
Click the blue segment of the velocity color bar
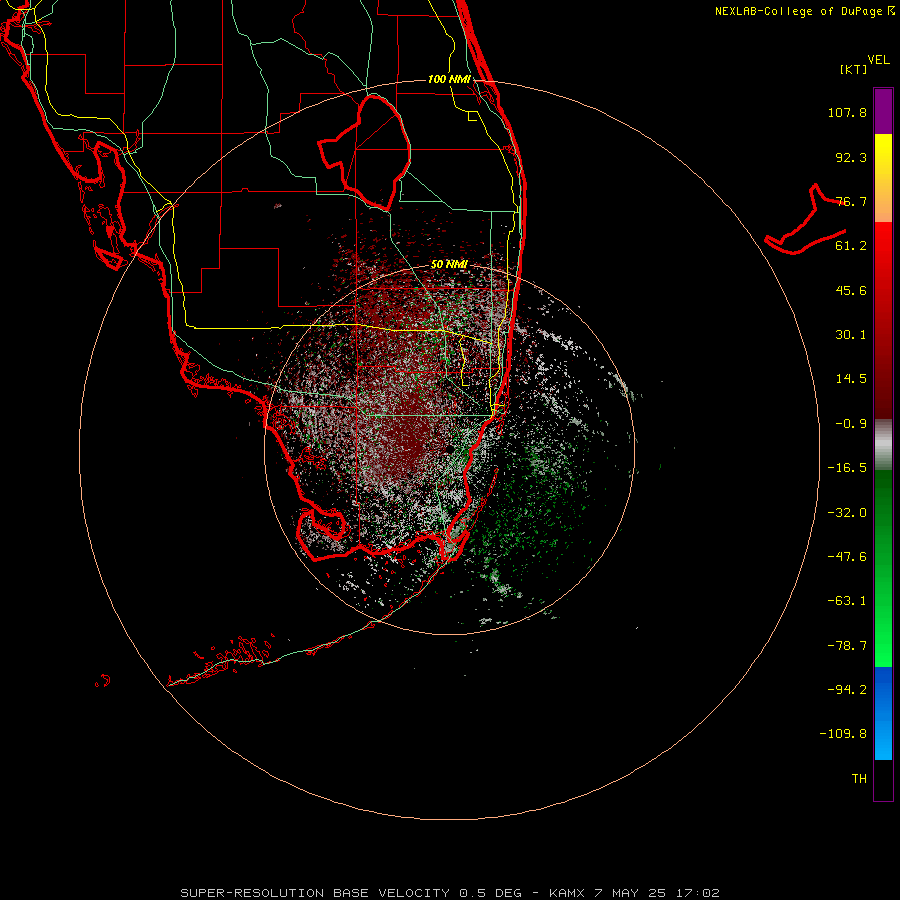coord(883,713)
